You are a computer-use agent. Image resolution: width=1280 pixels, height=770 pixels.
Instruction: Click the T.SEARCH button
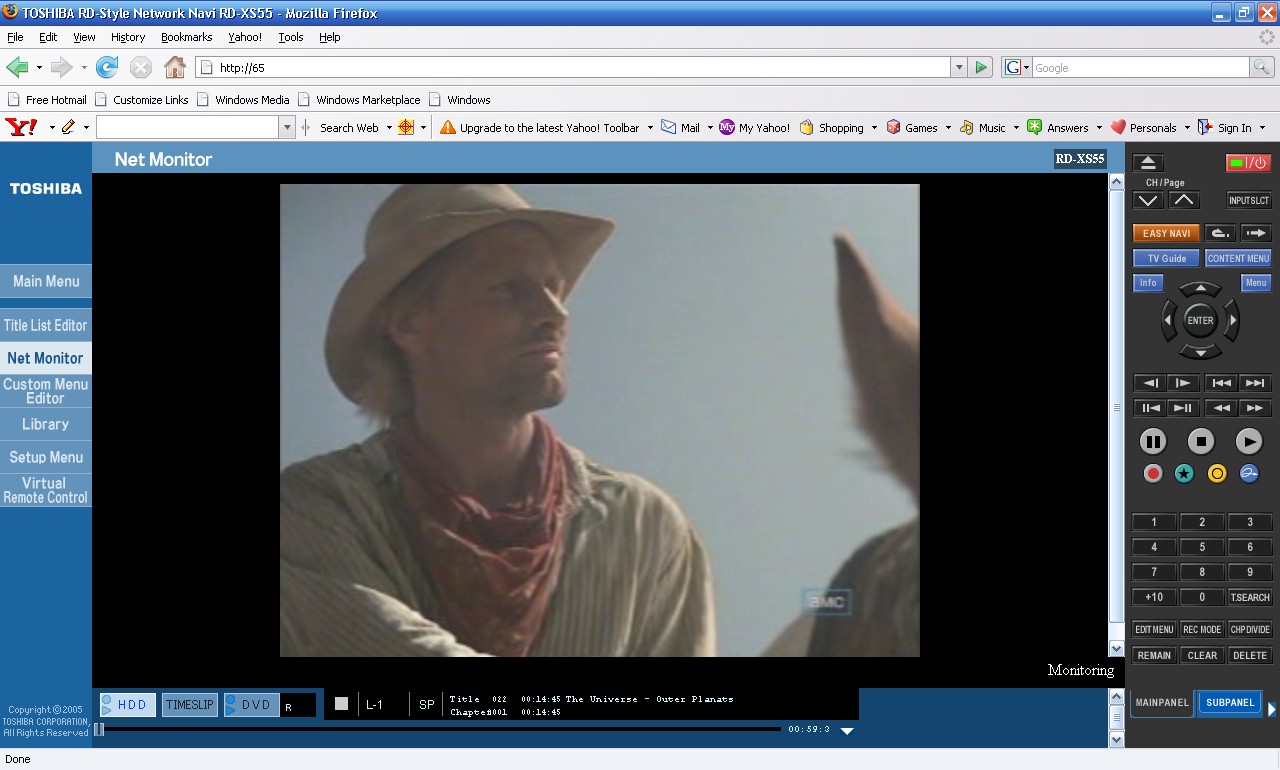coord(1250,597)
